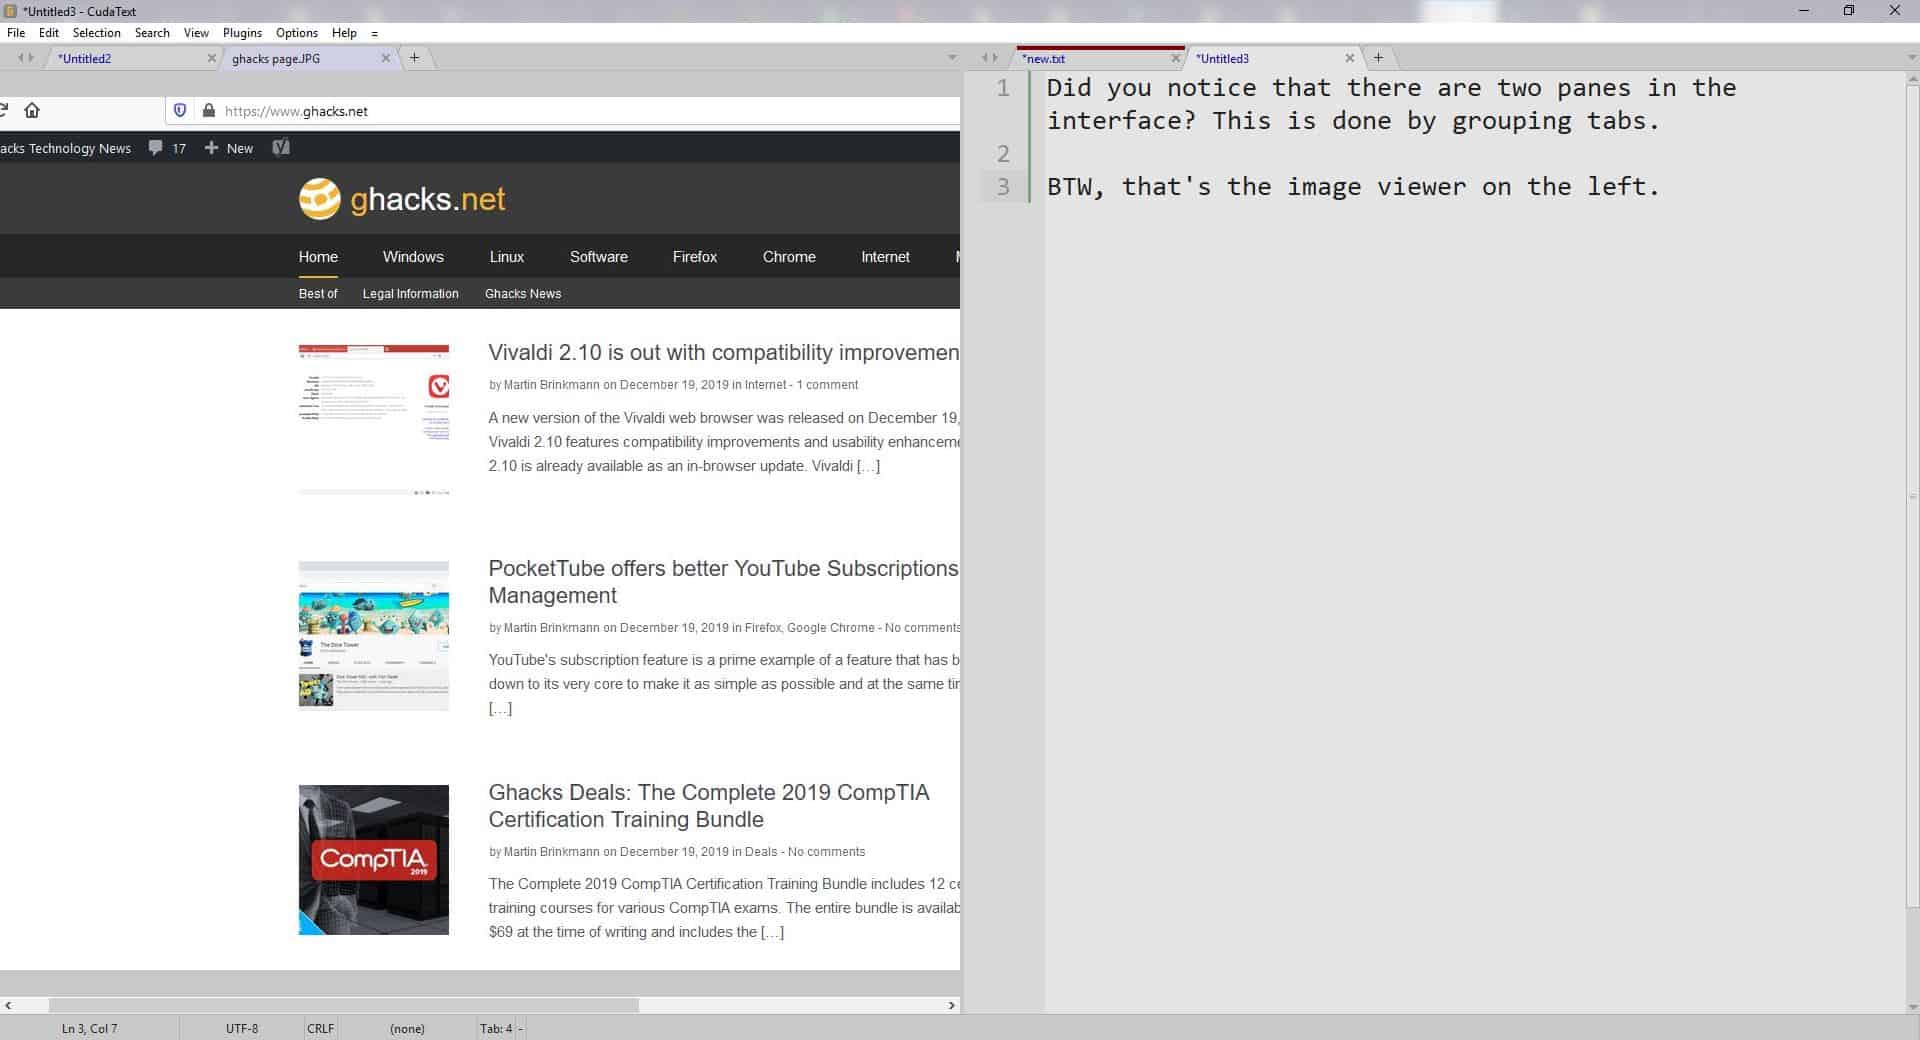Click the image viewer scroll-left arrow
This screenshot has width=1920, height=1040.
pos(8,1005)
